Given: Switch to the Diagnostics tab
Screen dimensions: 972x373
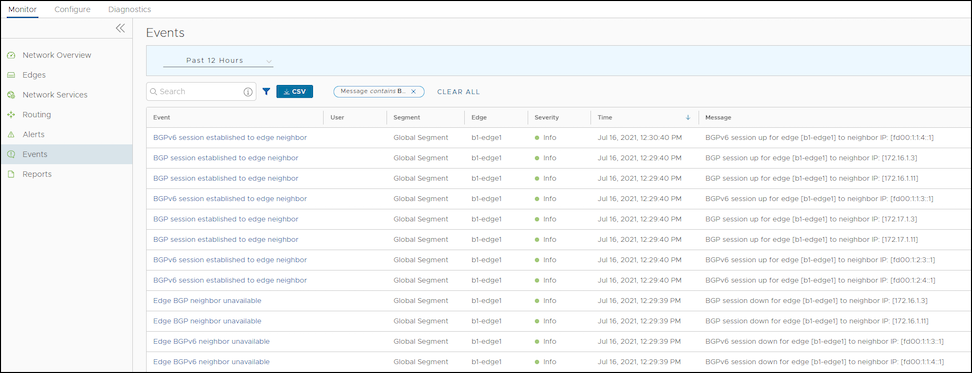Looking at the screenshot, I should [x=129, y=9].
